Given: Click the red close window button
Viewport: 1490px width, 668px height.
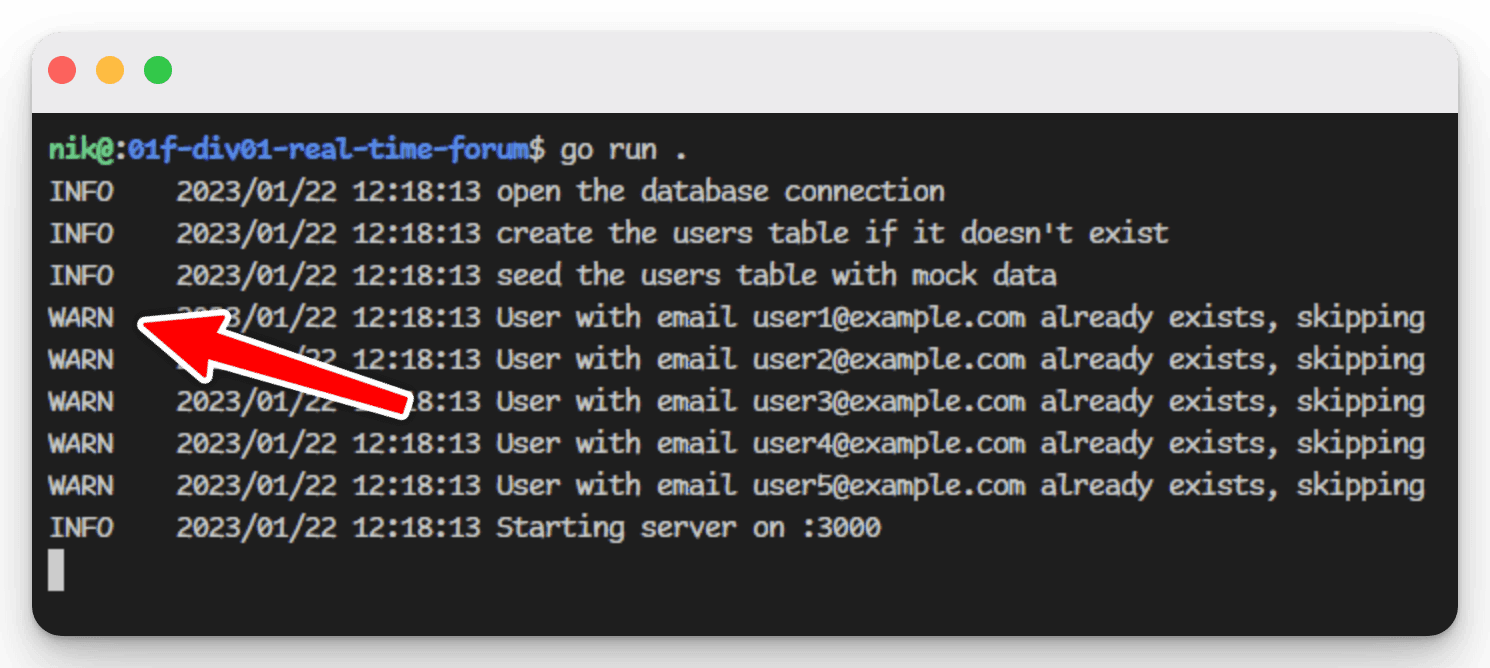Looking at the screenshot, I should (62, 70).
